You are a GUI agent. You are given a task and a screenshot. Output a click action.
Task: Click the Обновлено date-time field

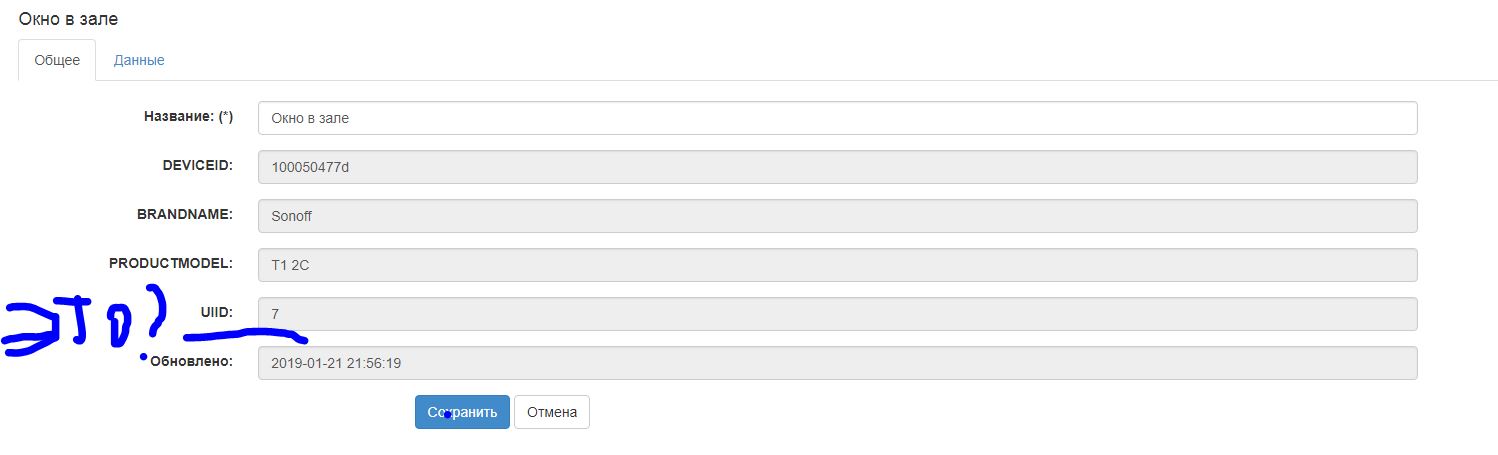[837, 363]
